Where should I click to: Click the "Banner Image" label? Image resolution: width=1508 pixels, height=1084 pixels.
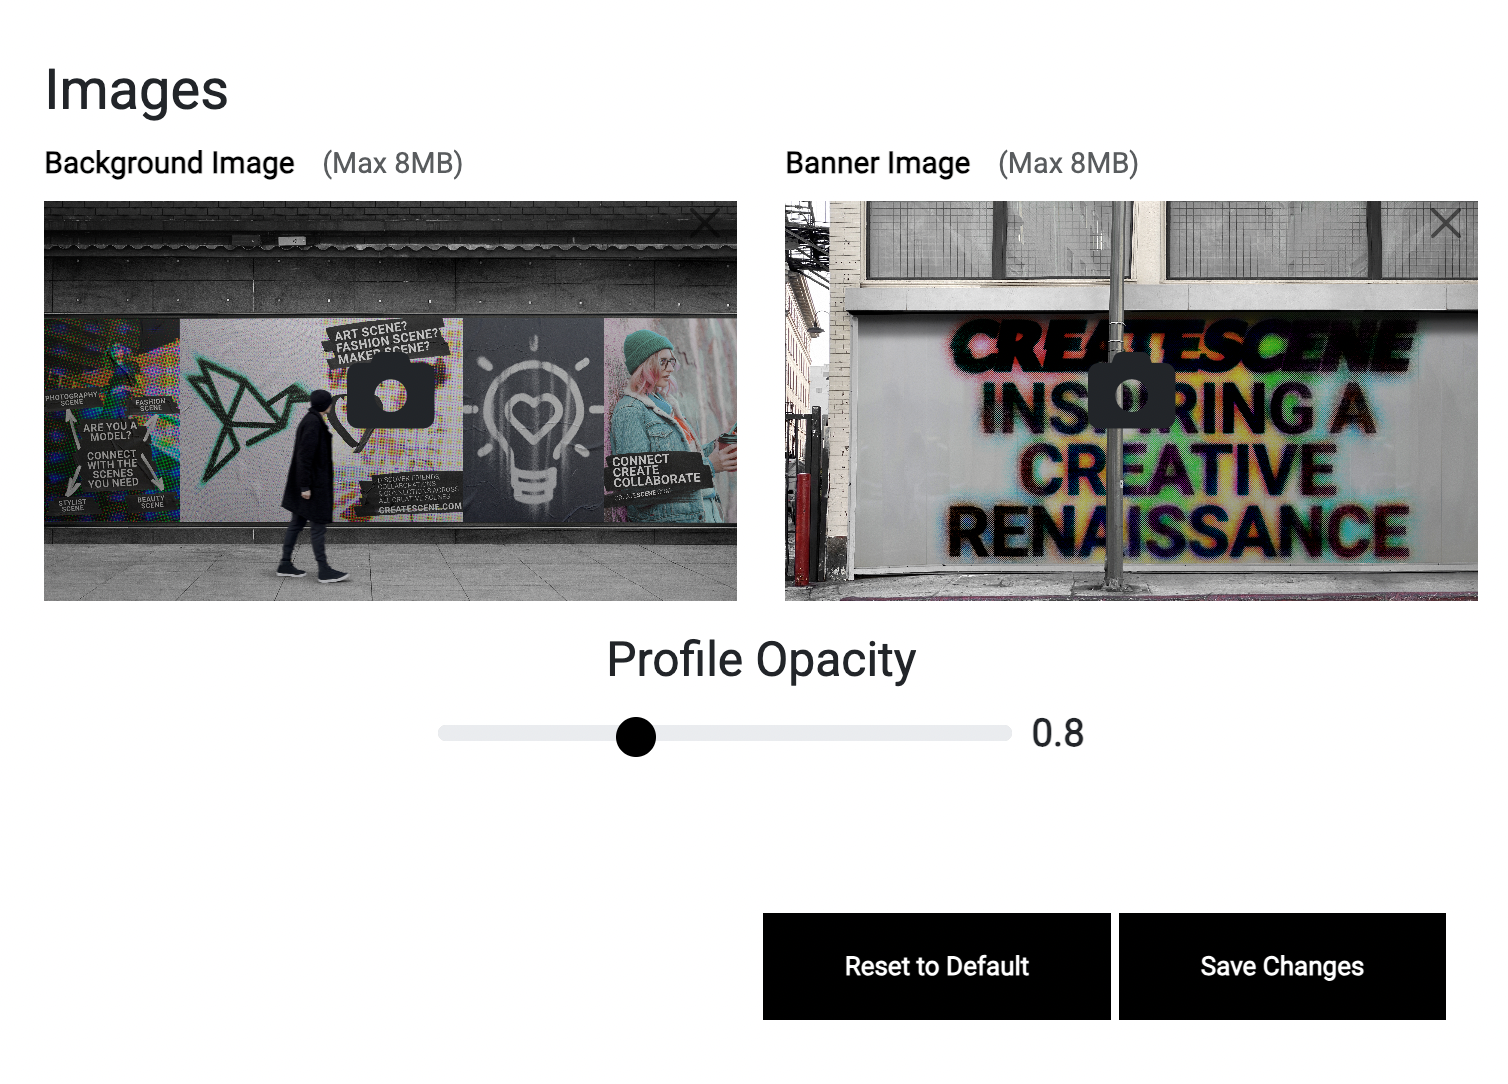click(877, 163)
